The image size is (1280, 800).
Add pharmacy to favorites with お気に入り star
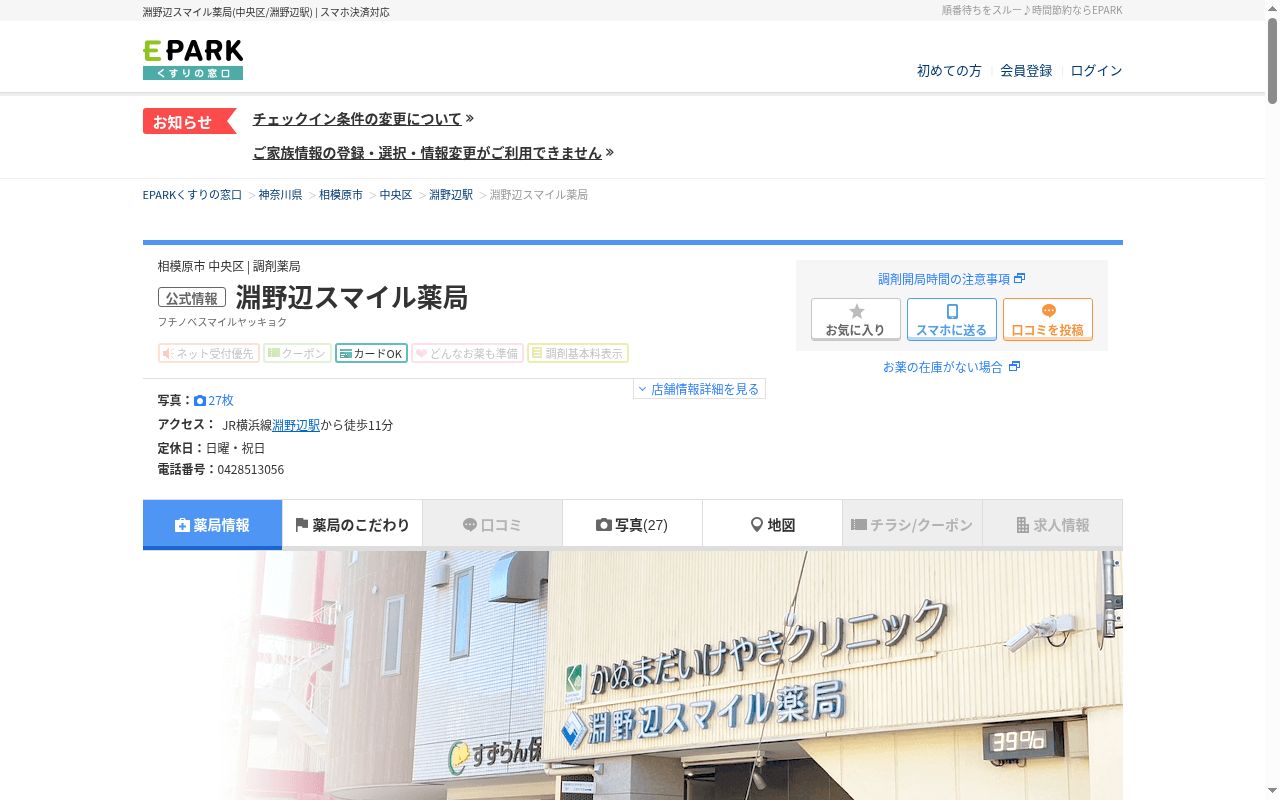856,319
